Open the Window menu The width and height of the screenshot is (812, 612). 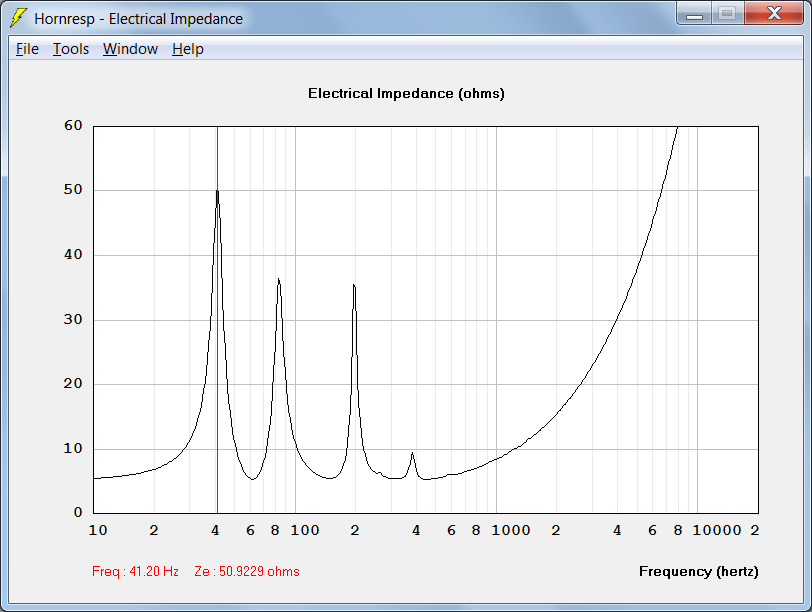click(x=130, y=49)
